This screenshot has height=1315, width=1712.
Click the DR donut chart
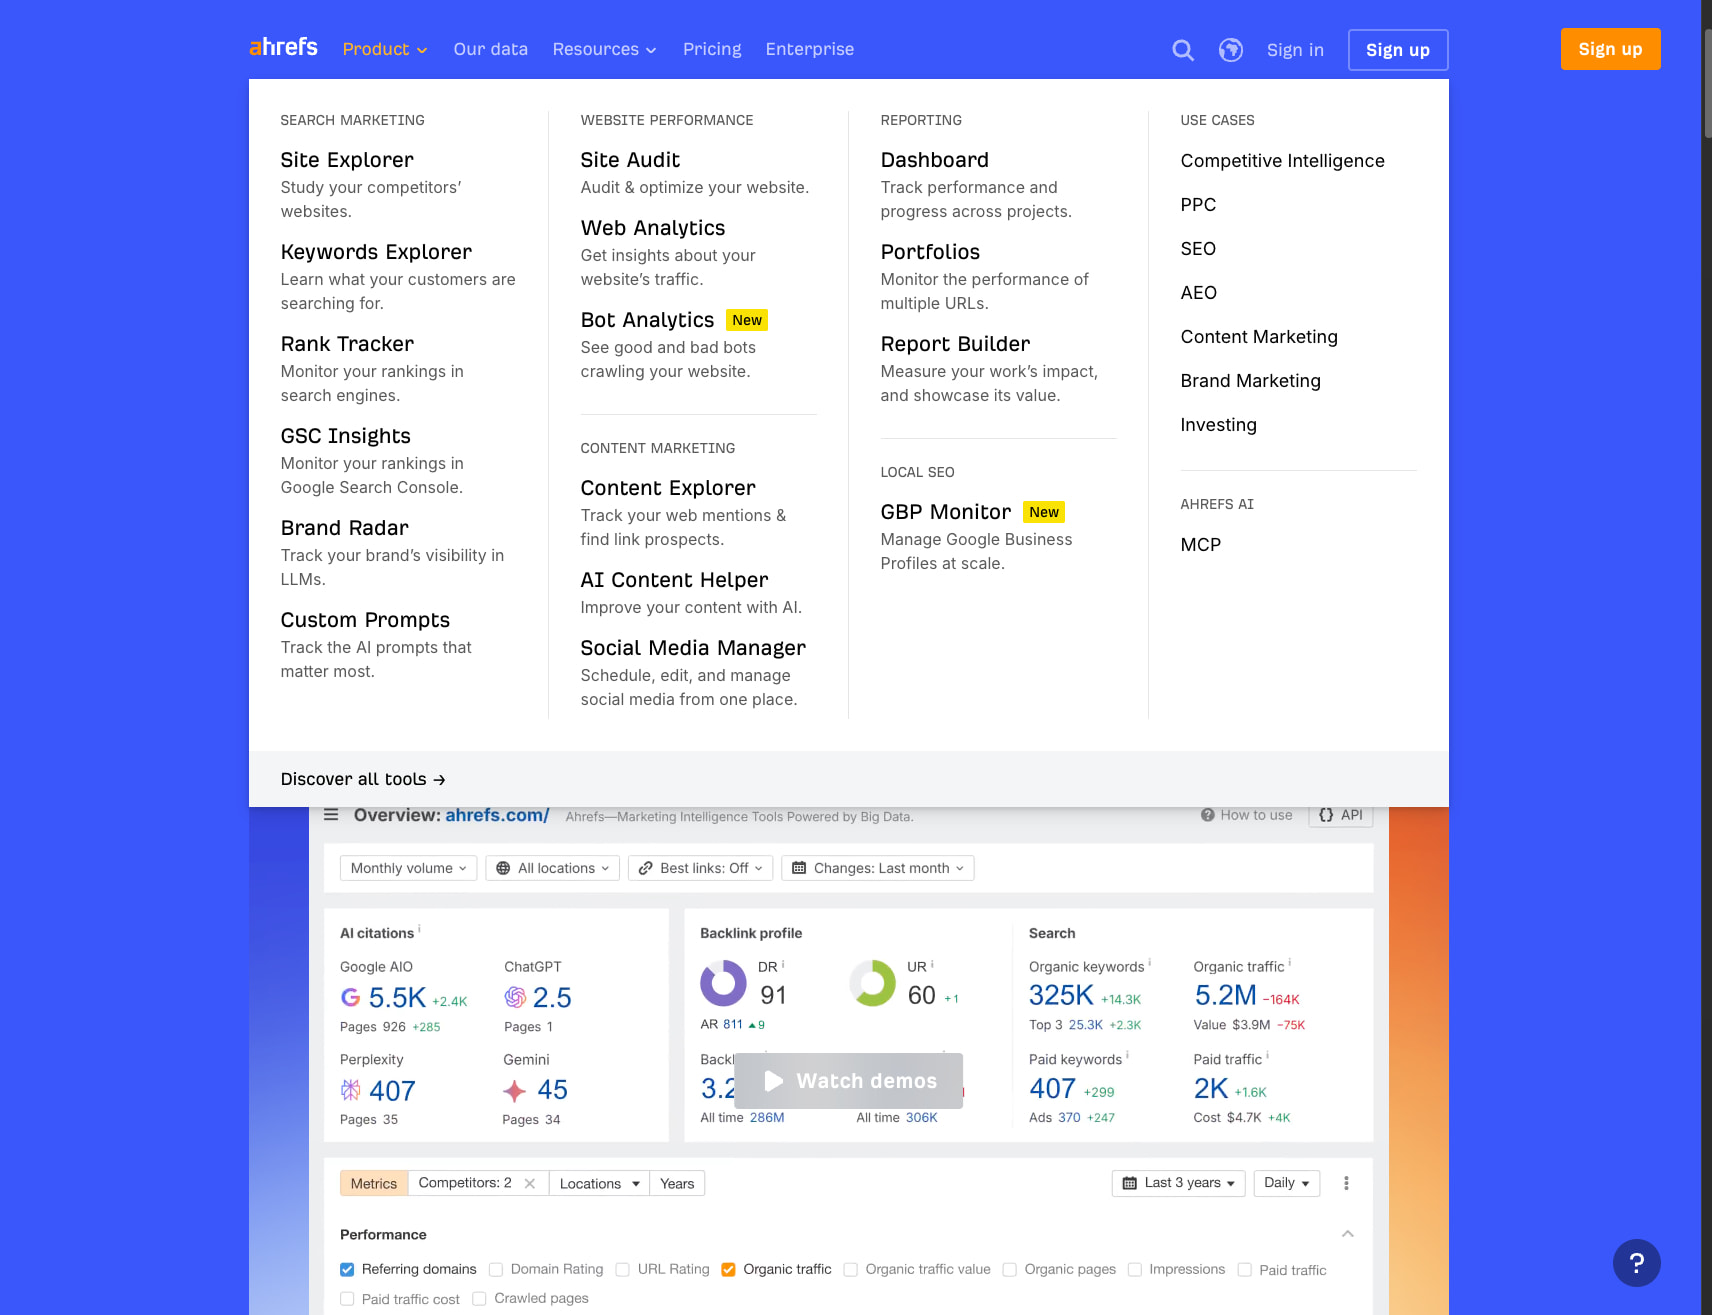(723, 983)
